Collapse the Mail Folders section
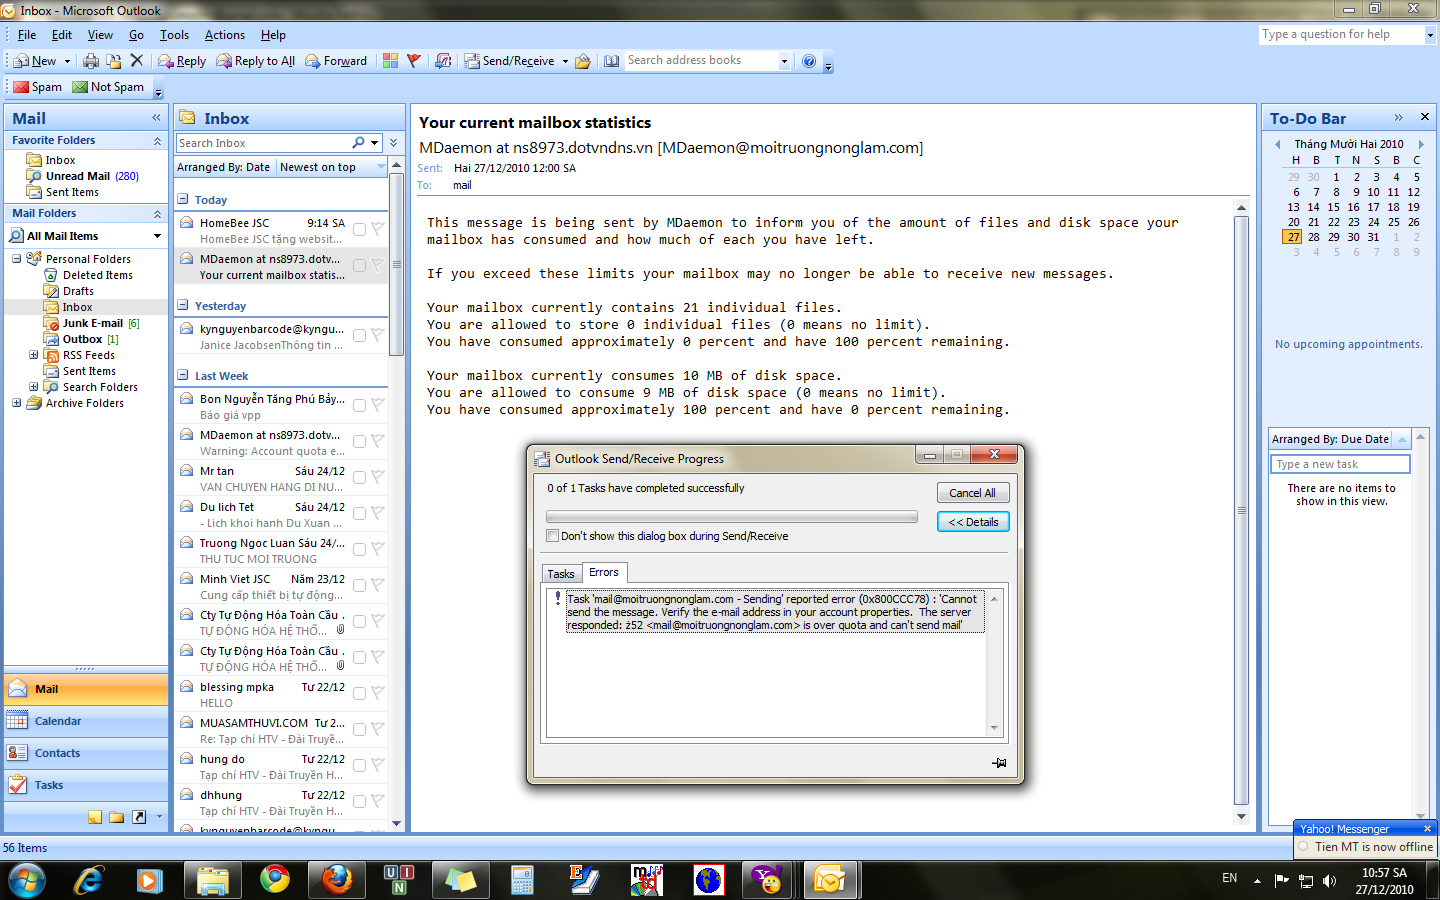This screenshot has height=900, width=1440. pyautogui.click(x=157, y=214)
